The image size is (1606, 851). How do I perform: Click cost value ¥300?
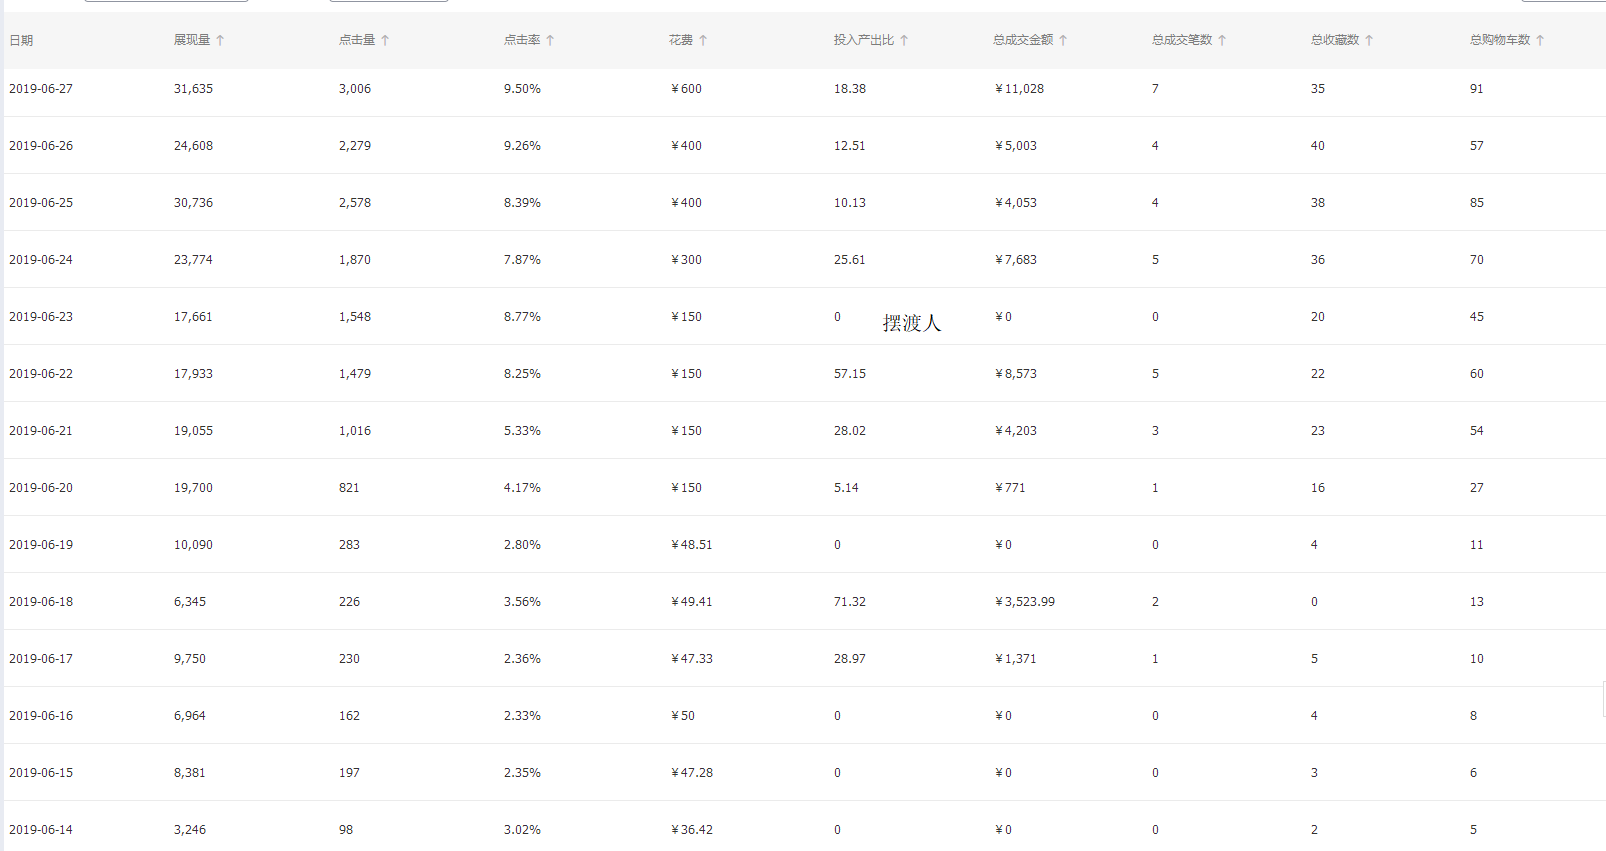pos(686,260)
